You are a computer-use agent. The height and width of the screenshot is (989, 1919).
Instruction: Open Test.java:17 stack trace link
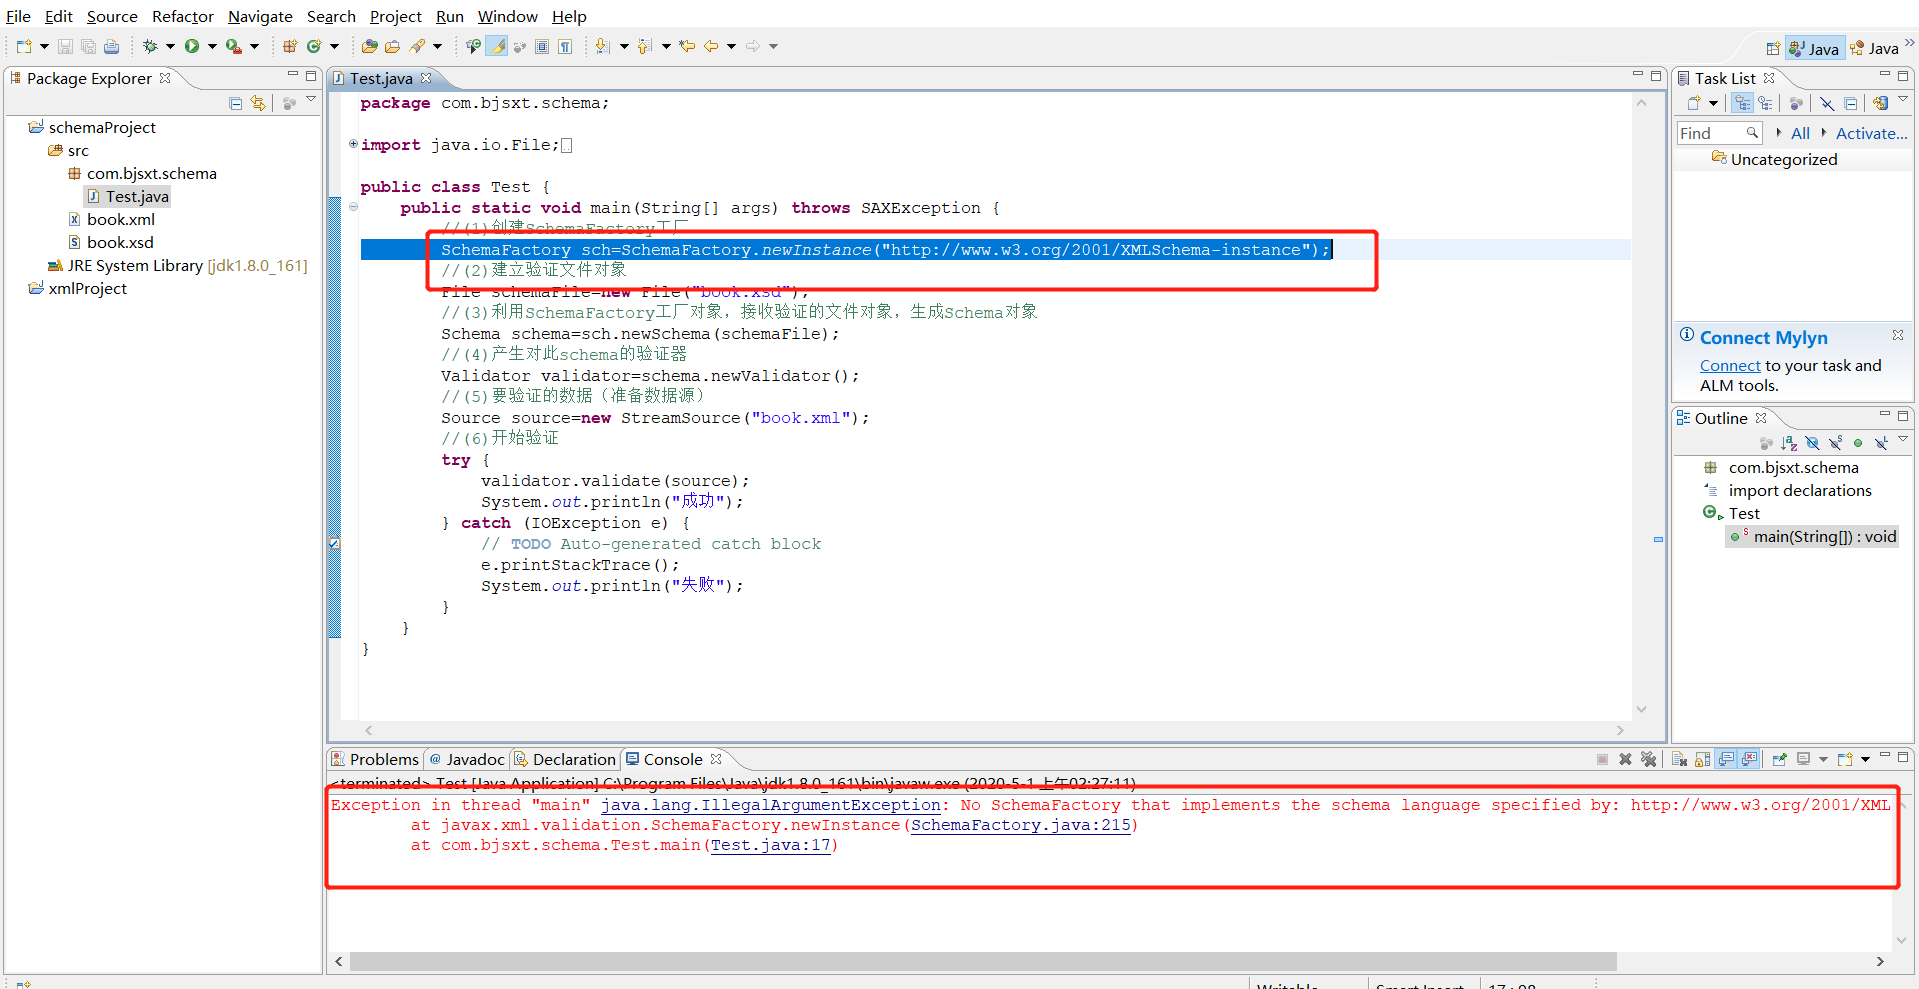click(x=771, y=845)
